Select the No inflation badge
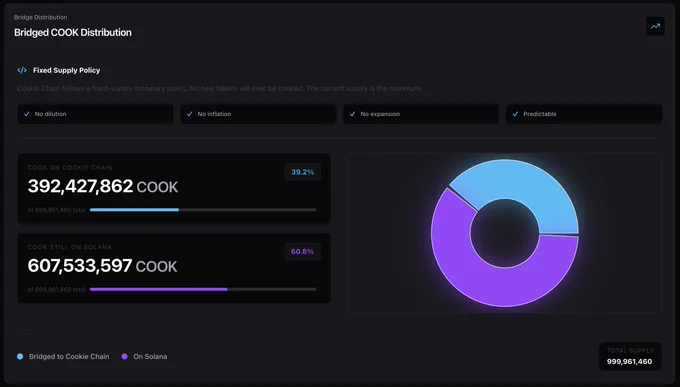Image resolution: width=680 pixels, height=387 pixels. tap(258, 114)
